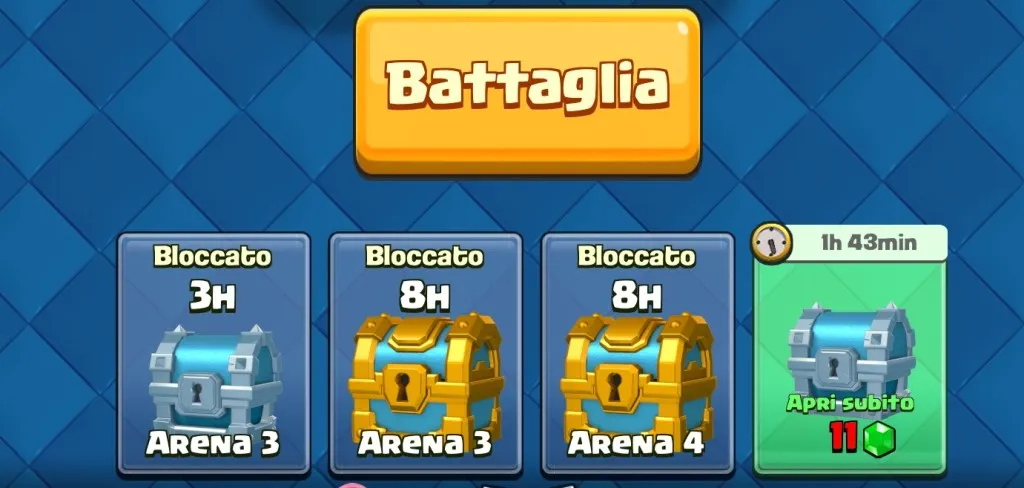Click the Arena 4 label under golden chest

(x=637, y=443)
